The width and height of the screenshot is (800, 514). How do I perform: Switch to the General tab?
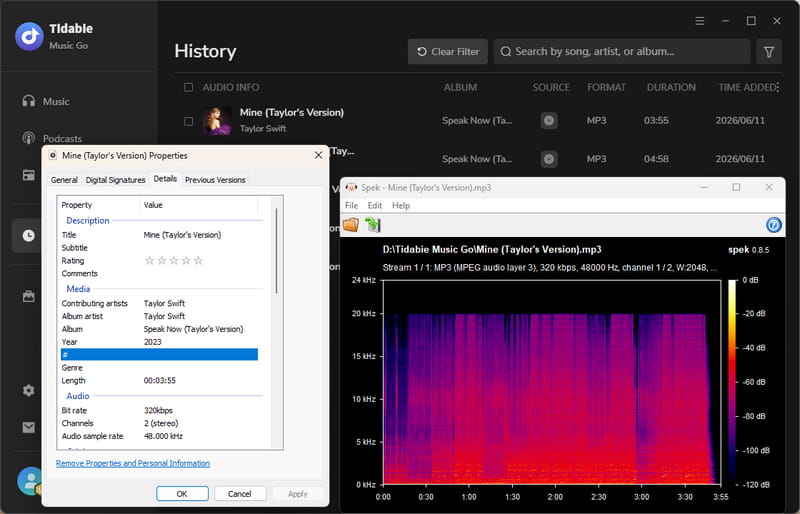point(64,180)
